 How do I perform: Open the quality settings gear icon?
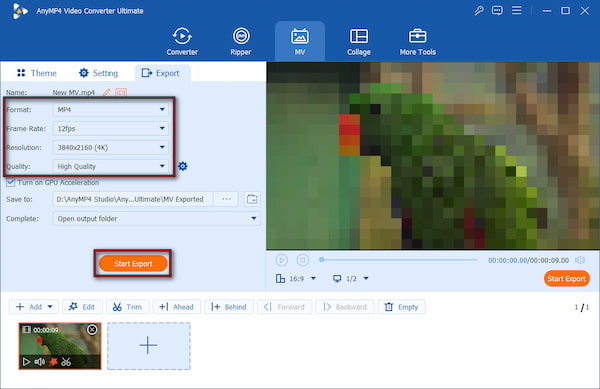tap(183, 166)
